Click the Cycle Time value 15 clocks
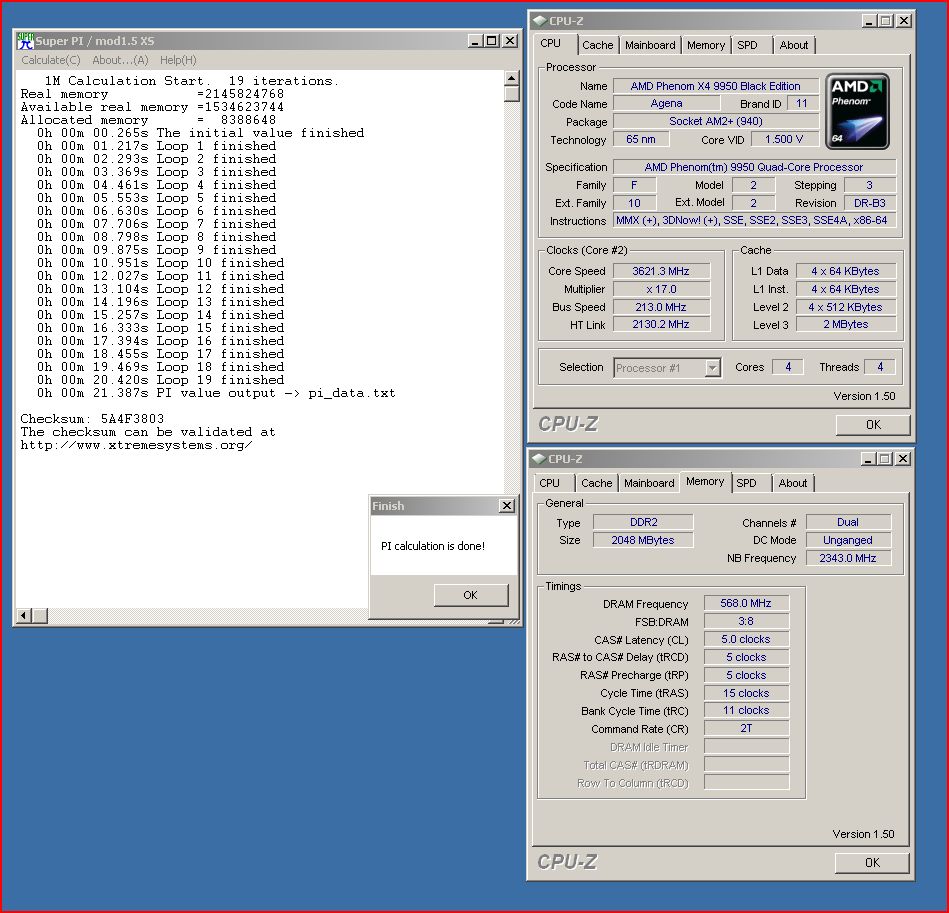The width and height of the screenshot is (949, 913). tap(746, 693)
